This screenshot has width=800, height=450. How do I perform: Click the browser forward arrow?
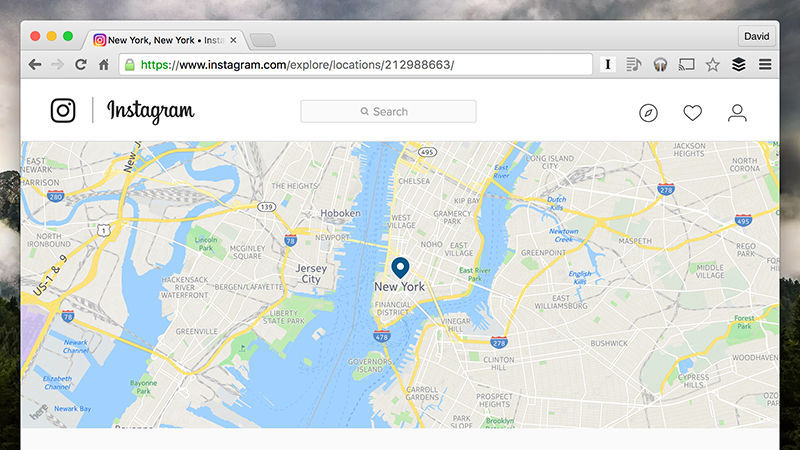point(57,65)
